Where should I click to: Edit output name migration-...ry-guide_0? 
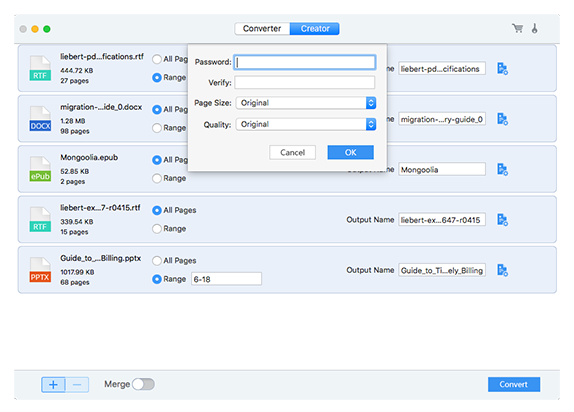pos(442,119)
